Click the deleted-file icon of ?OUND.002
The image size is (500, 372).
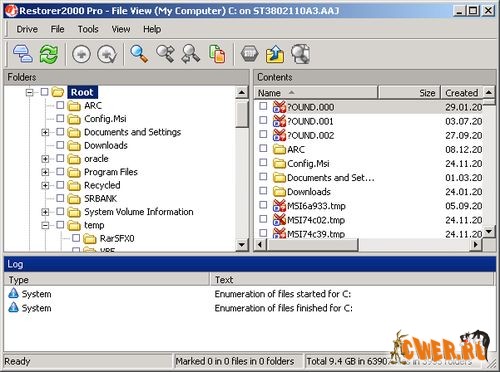[x=279, y=135]
